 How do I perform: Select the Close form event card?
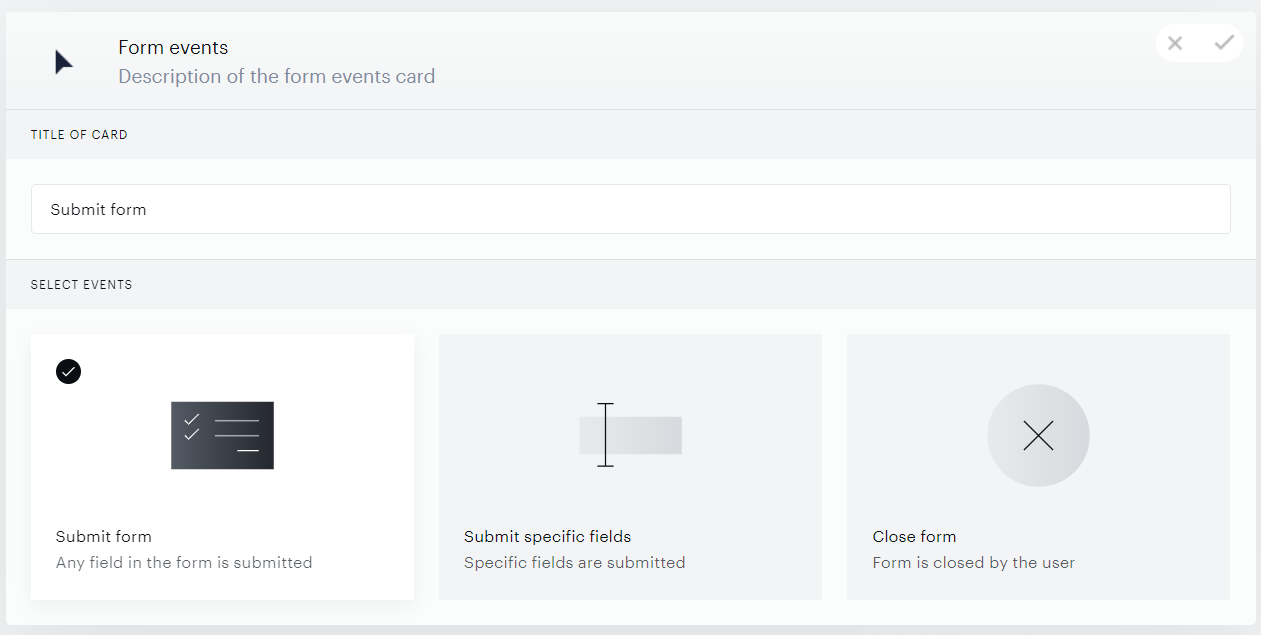[x=1038, y=467]
